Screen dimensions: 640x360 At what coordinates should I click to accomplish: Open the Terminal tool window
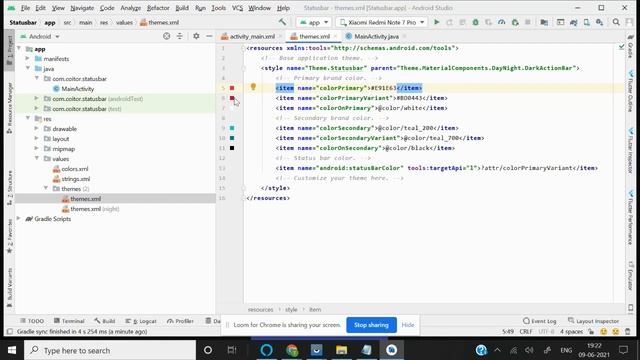pos(69,321)
